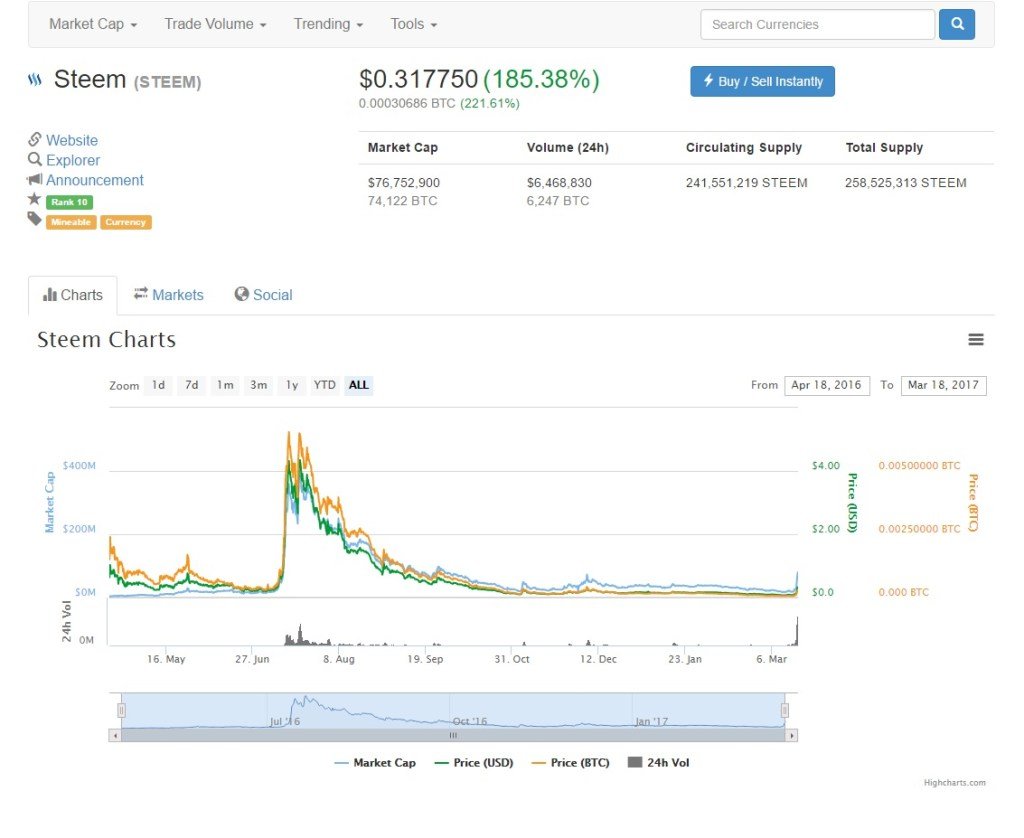Click the Rank 10 badge

[69, 202]
